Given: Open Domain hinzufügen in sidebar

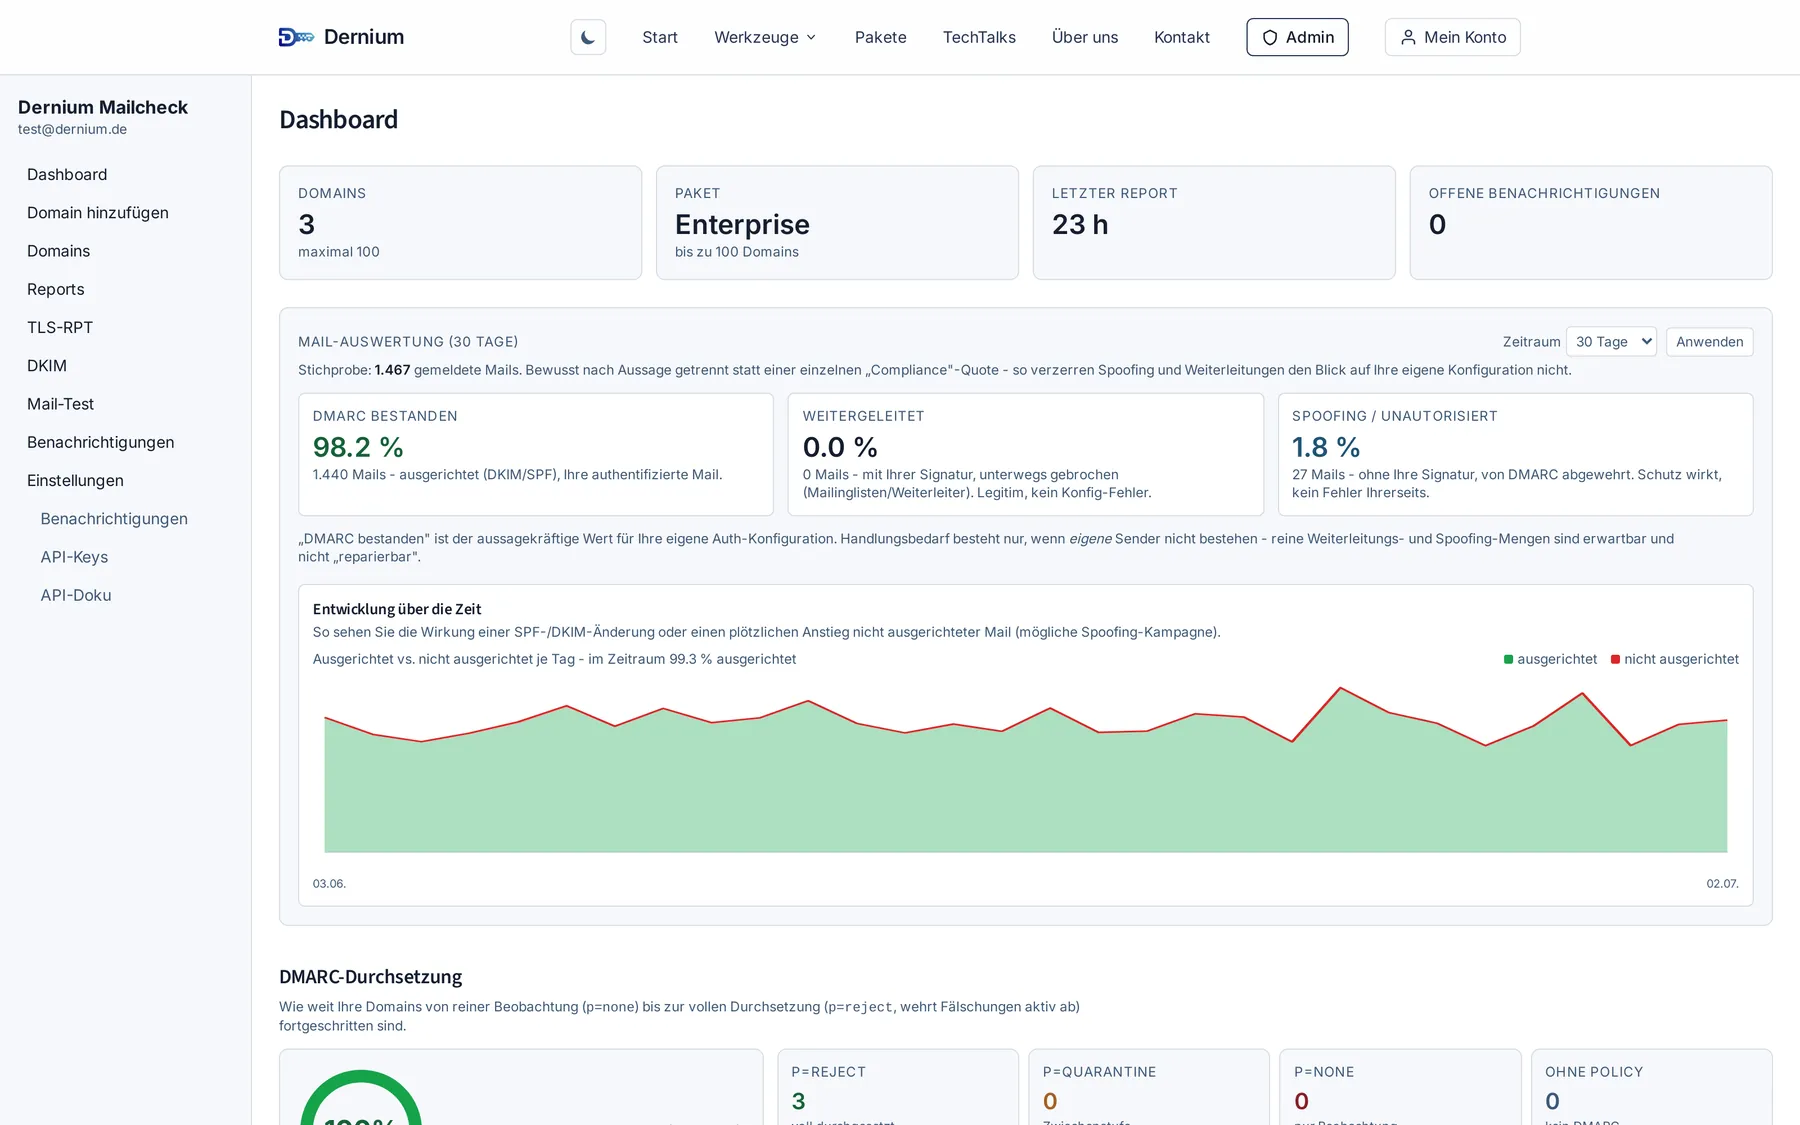Looking at the screenshot, I should [98, 213].
